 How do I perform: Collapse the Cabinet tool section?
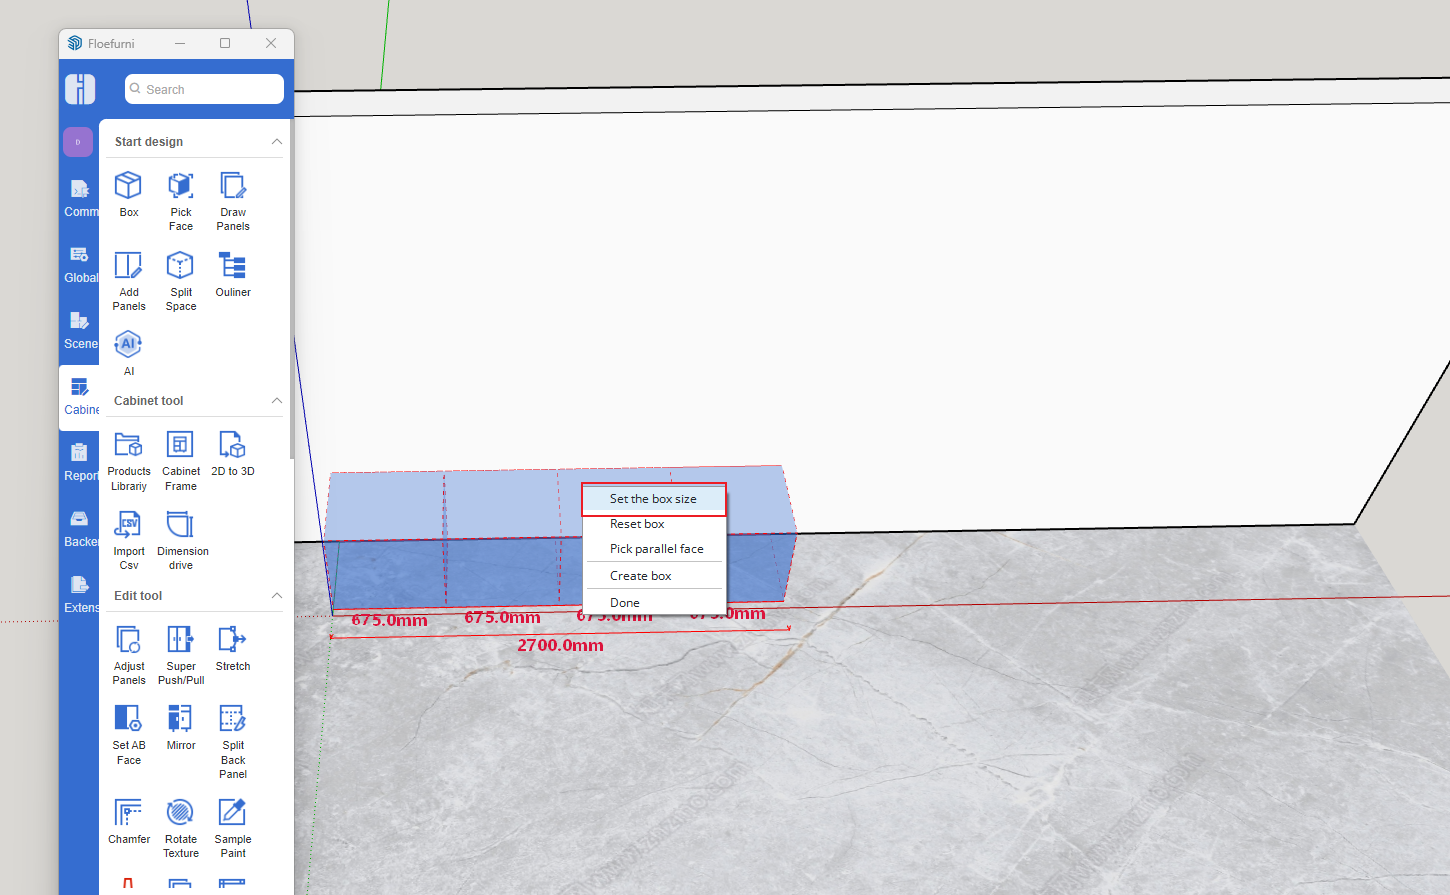coord(277,401)
